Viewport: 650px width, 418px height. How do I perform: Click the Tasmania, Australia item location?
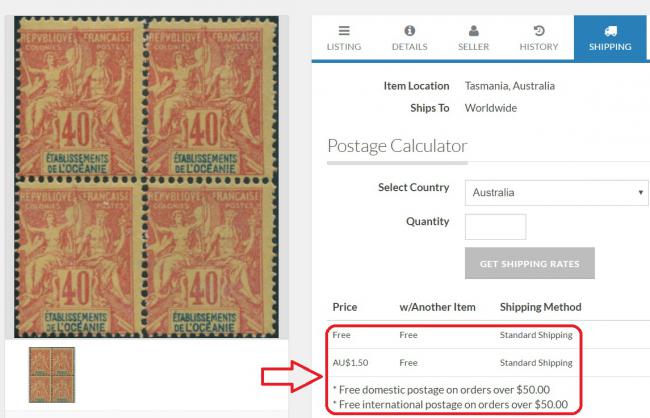(x=509, y=86)
